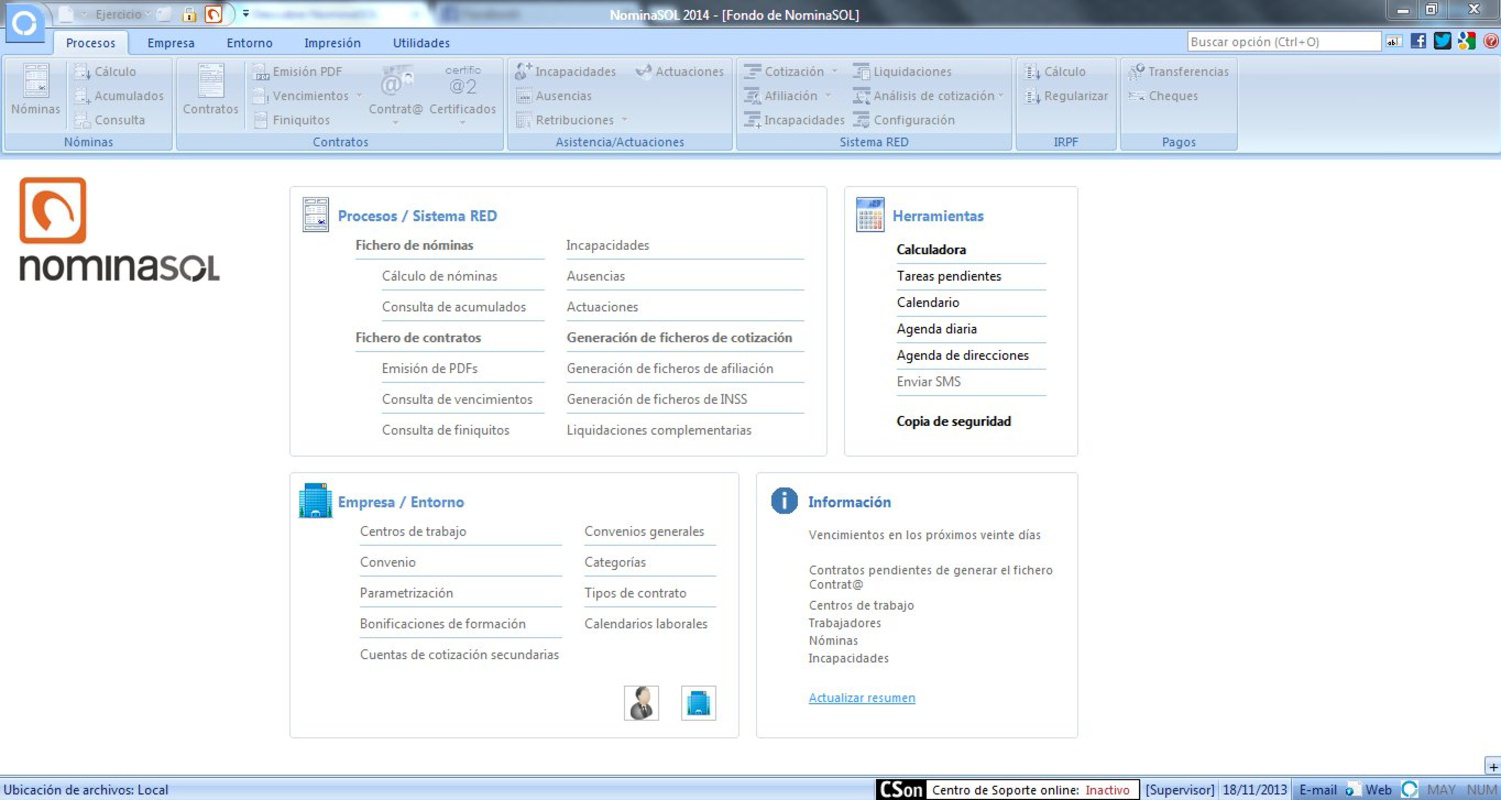The width and height of the screenshot is (1501, 800).
Task: Expand the Contrat@ dropdown button
Action: pyautogui.click(x=396, y=123)
